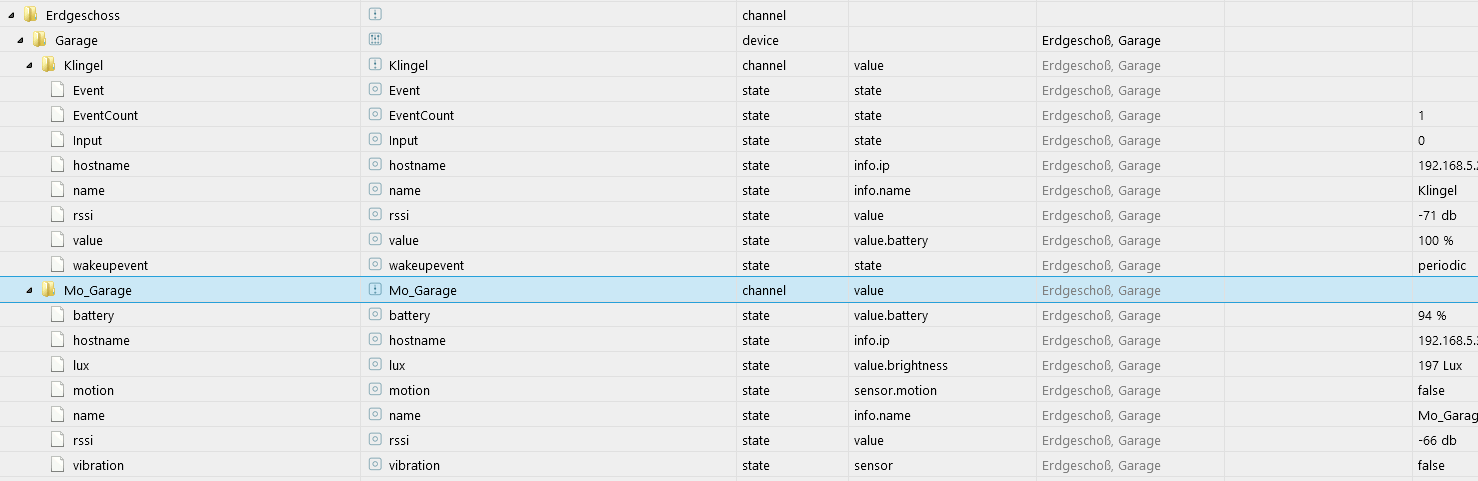The height and width of the screenshot is (481, 1478).
Task: Click the periodic value of wakeupevent
Action: point(1442,265)
